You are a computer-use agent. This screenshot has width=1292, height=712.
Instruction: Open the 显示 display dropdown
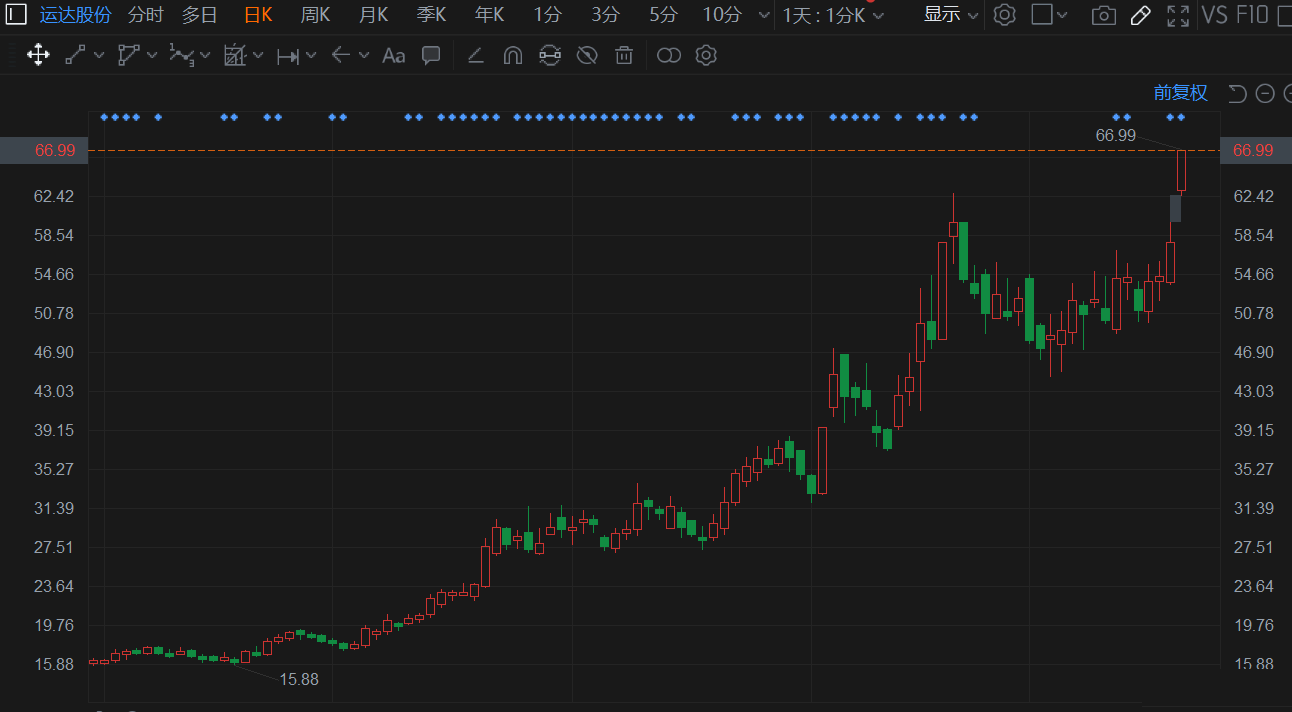[950, 15]
